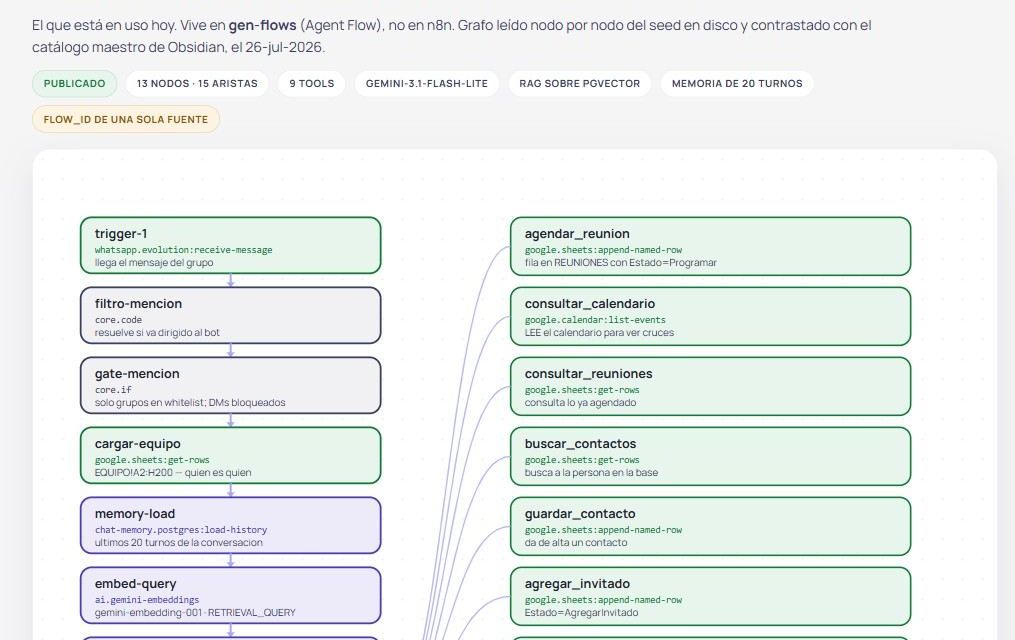Click 'llega el mensaje del grupo' text

point(153,263)
